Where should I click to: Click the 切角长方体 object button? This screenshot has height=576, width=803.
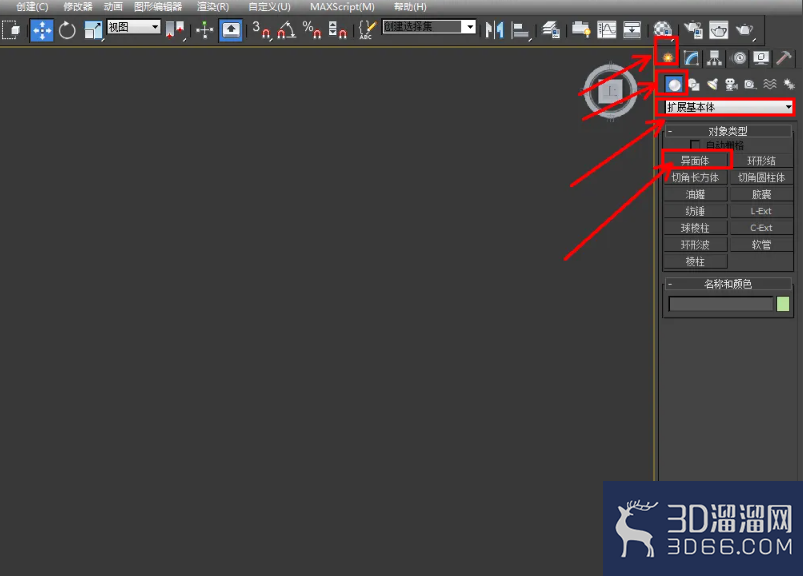click(x=695, y=178)
